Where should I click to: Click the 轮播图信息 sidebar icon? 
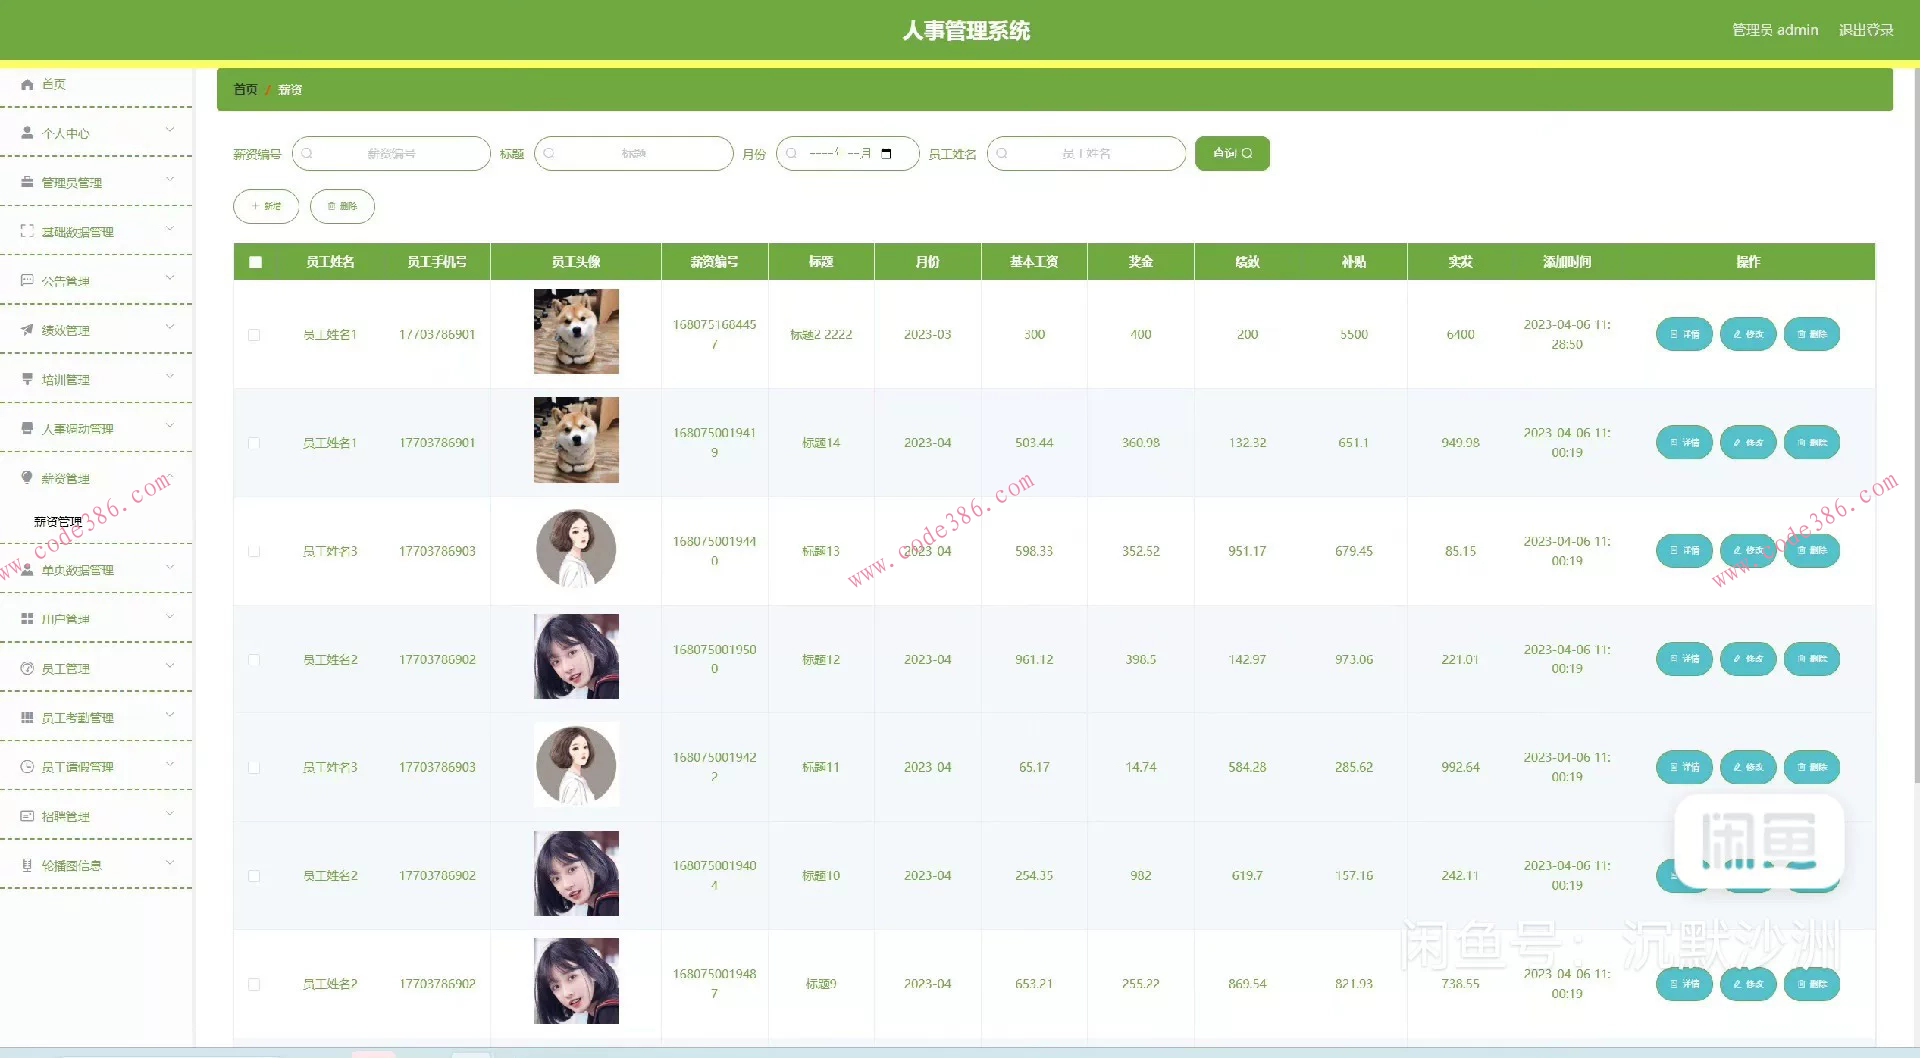pos(27,865)
